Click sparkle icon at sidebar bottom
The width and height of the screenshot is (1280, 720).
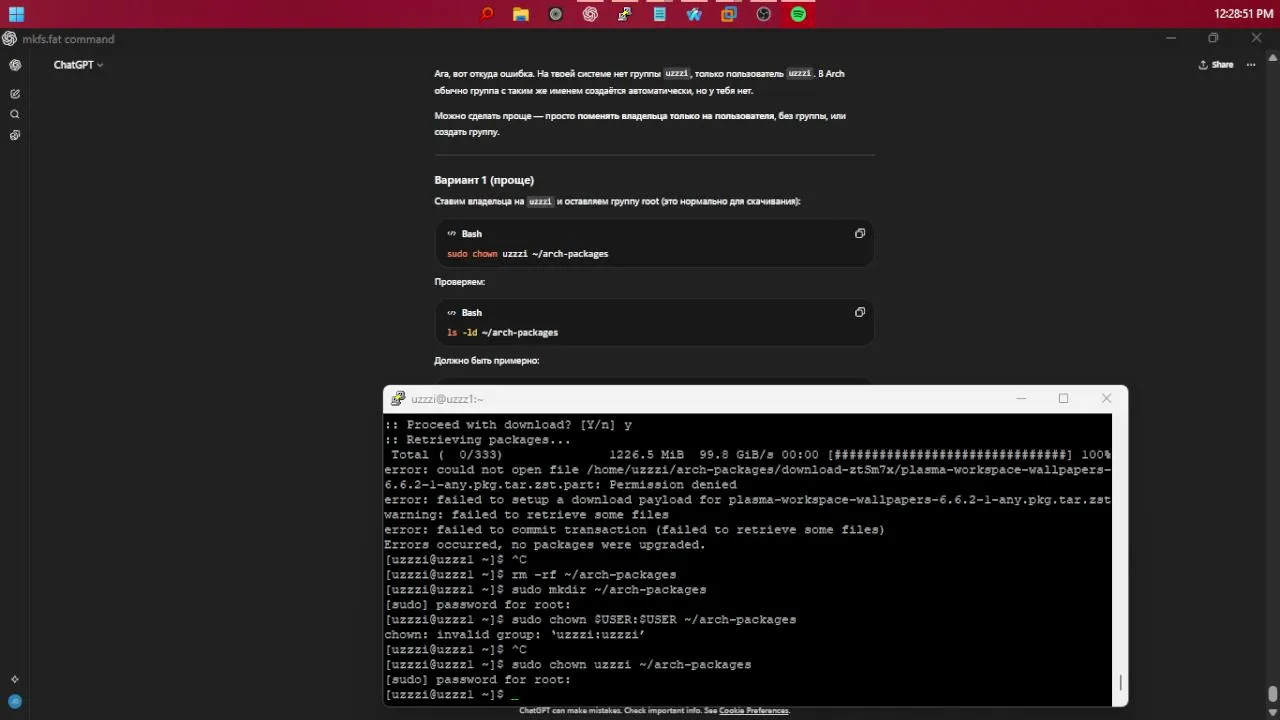15,680
